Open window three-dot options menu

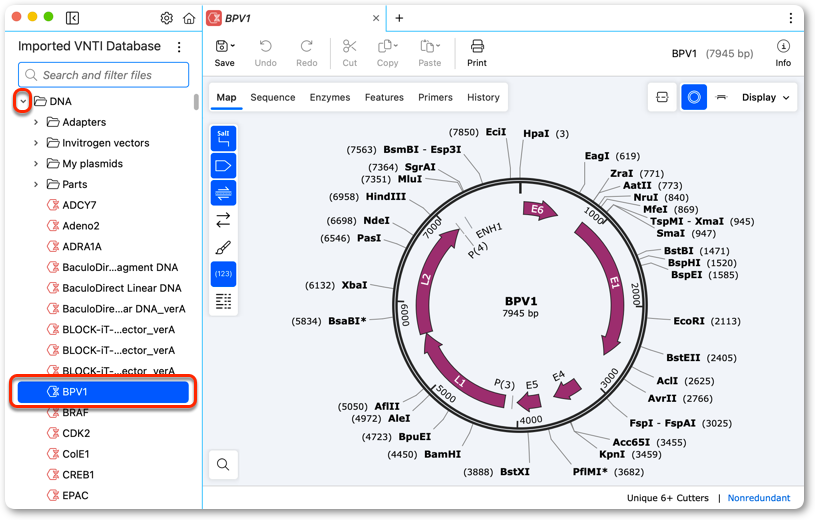pyautogui.click(x=791, y=18)
